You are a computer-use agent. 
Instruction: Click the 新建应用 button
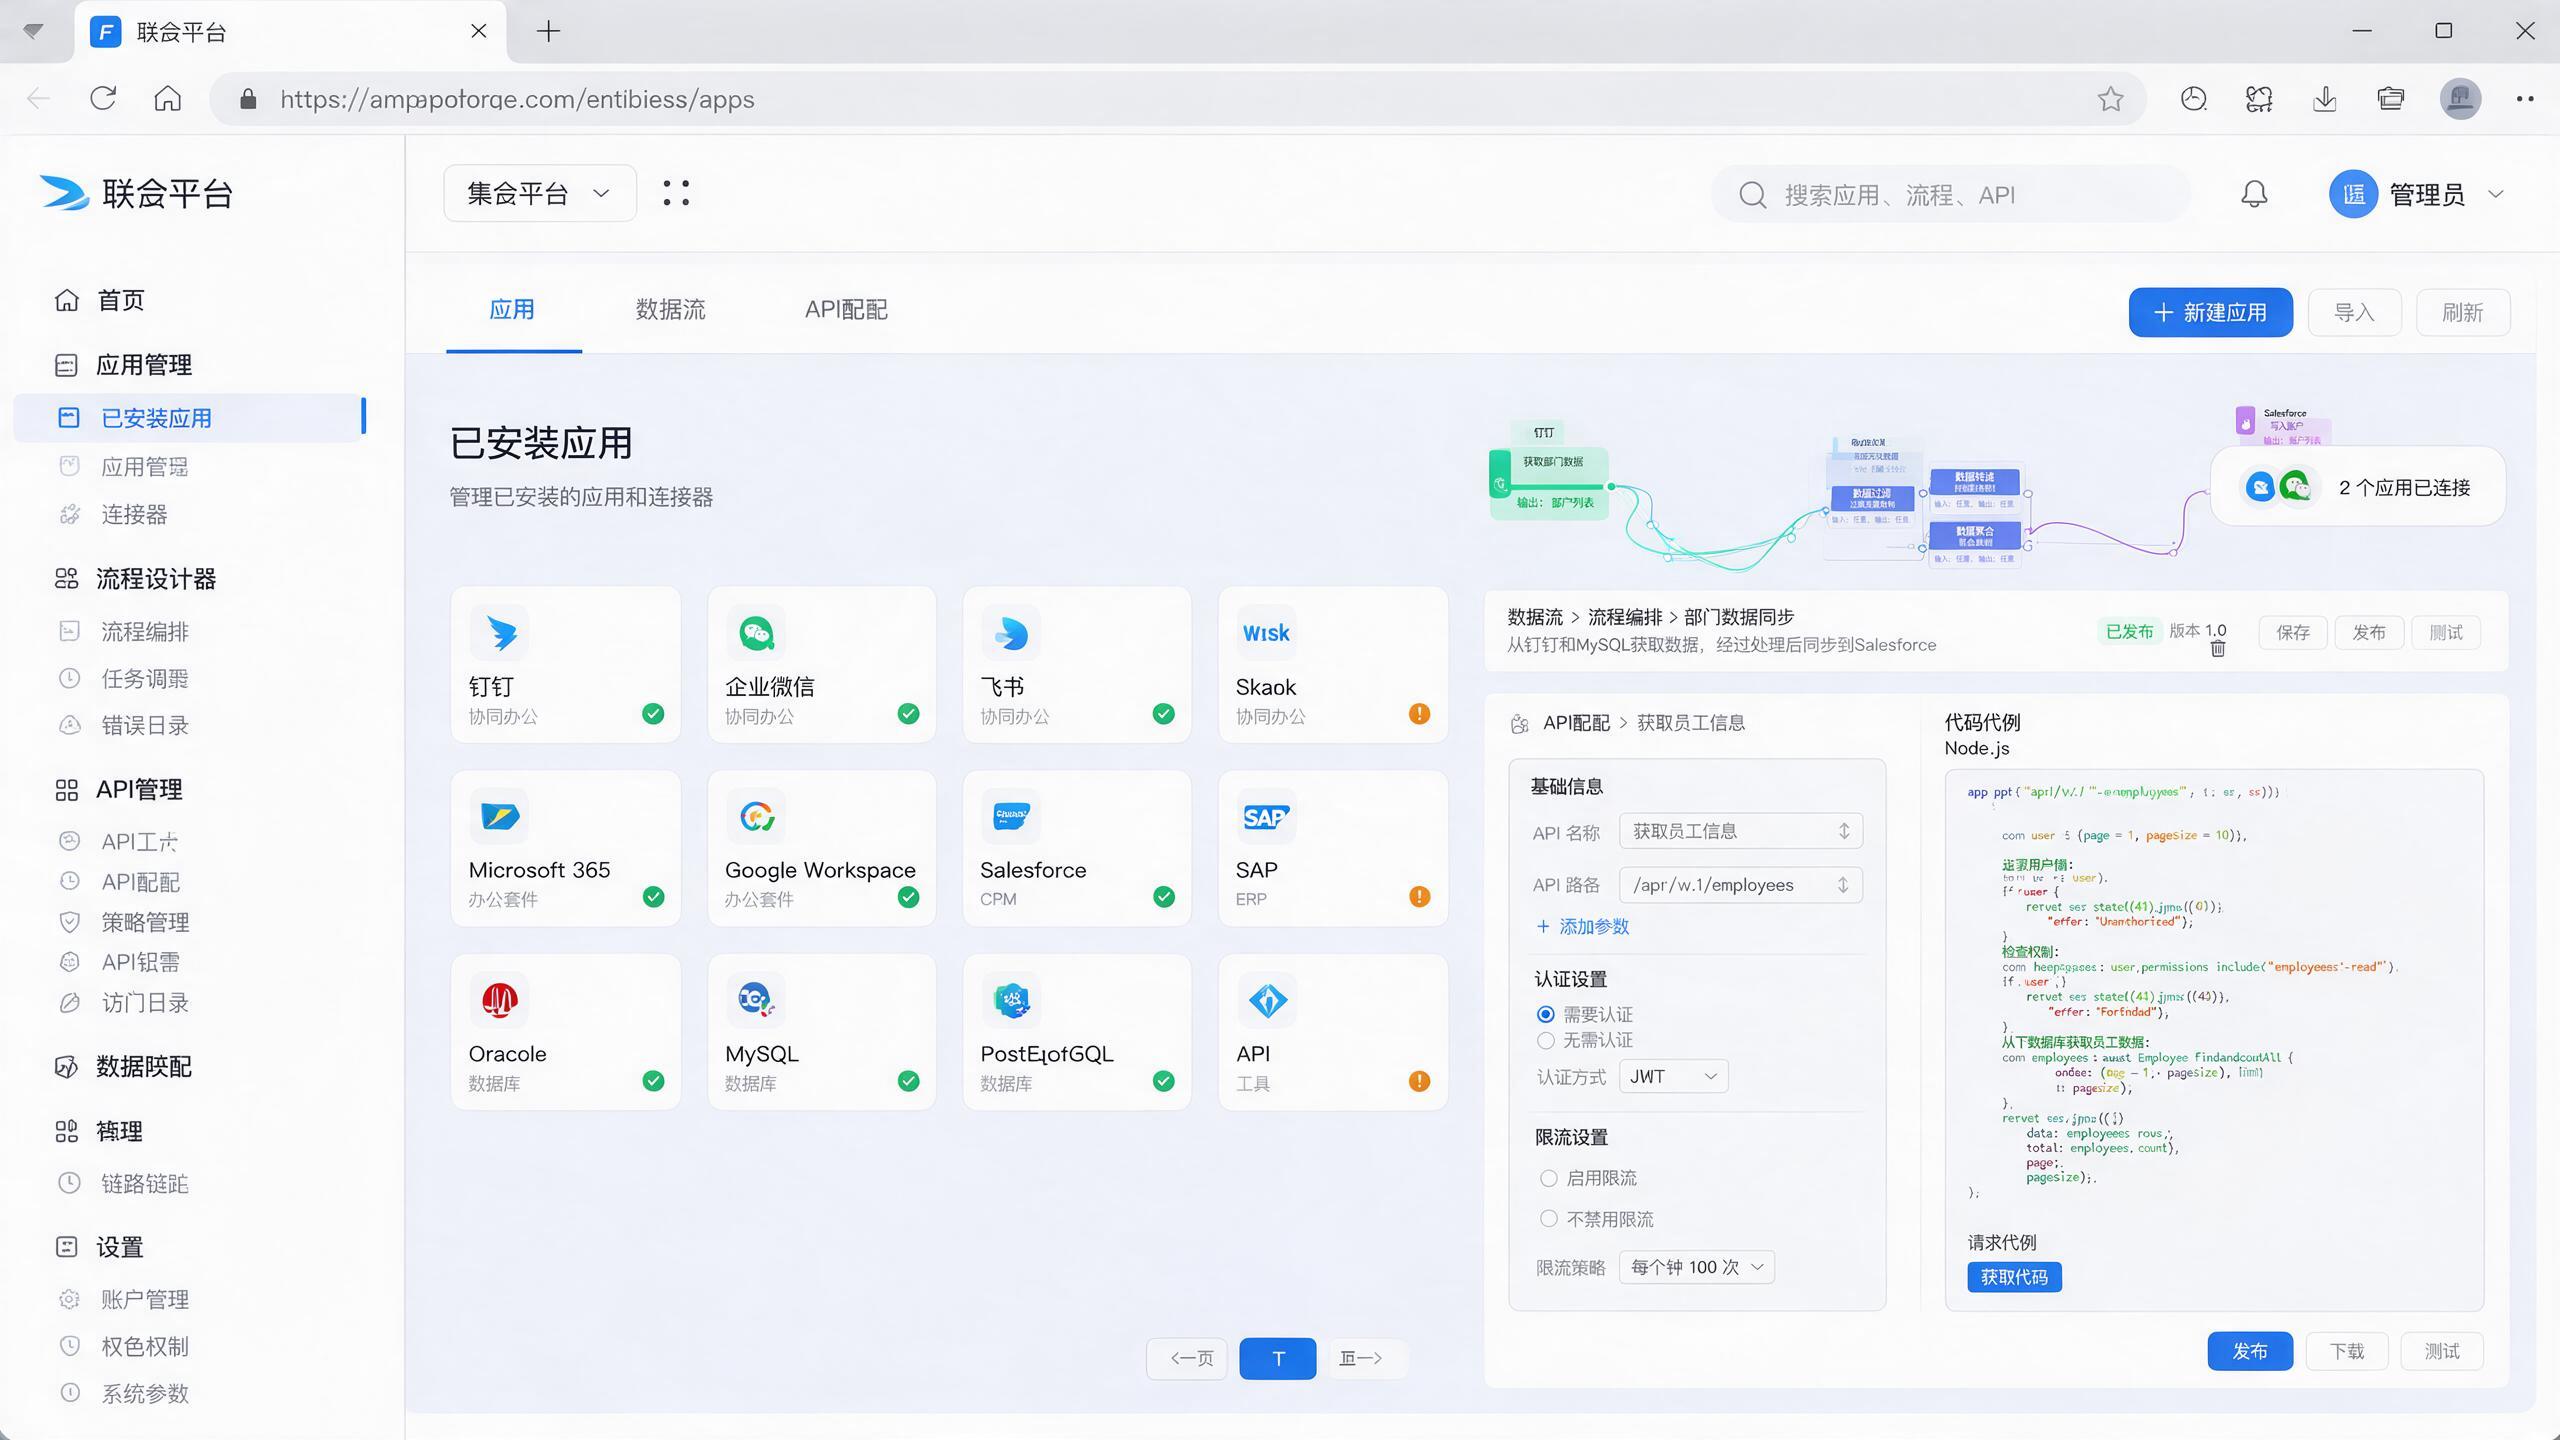coord(2210,312)
